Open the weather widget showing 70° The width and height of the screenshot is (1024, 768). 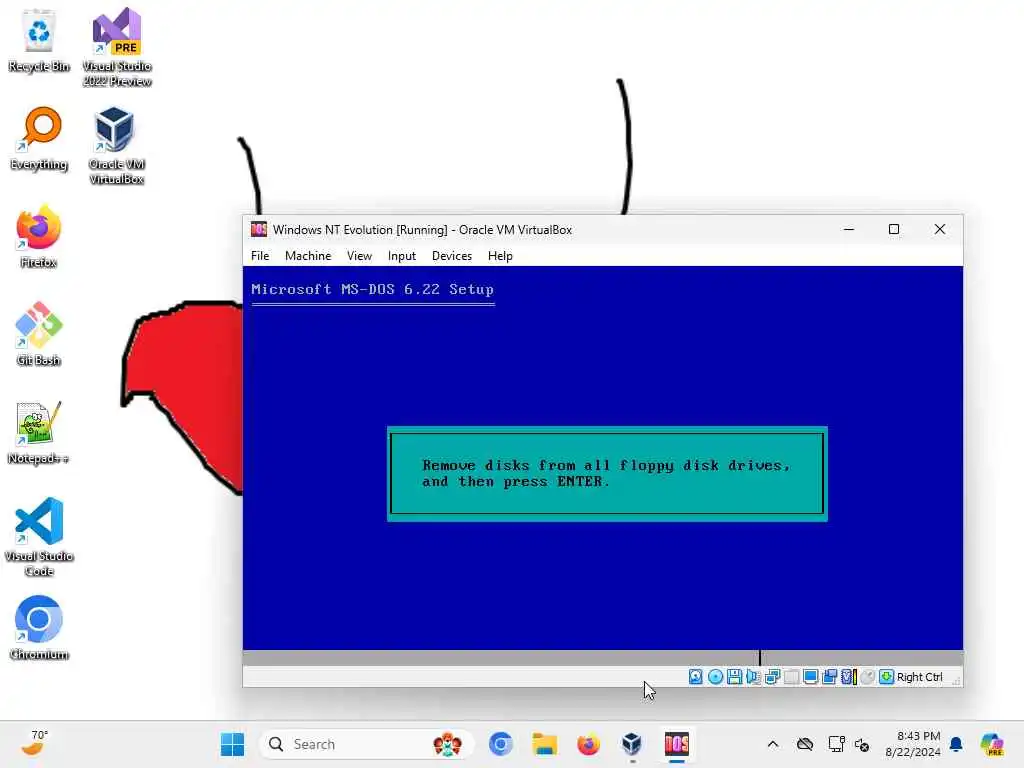point(34,743)
